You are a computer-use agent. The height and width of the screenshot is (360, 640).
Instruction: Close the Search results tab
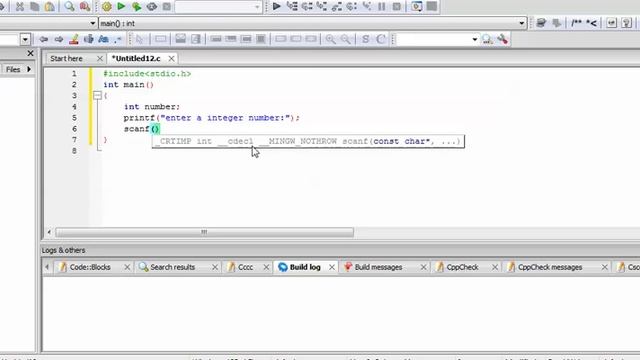pos(215,267)
